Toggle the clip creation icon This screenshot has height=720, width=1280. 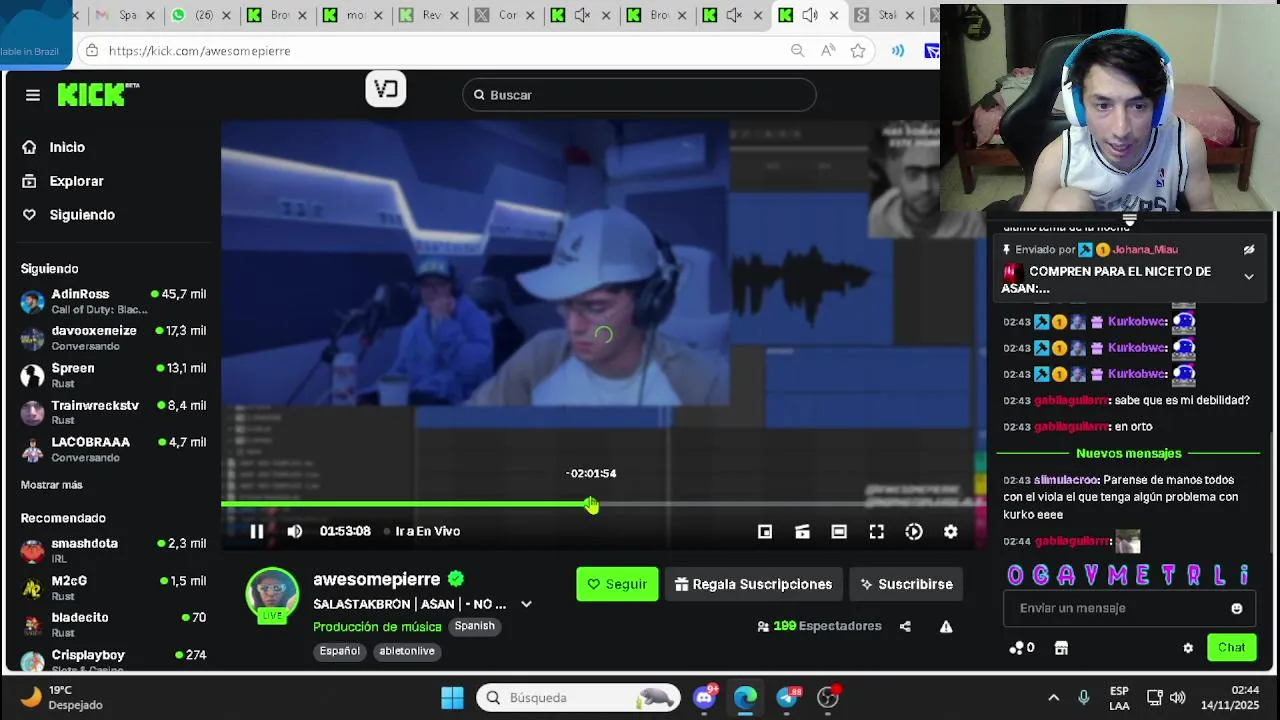pyautogui.click(x=802, y=532)
